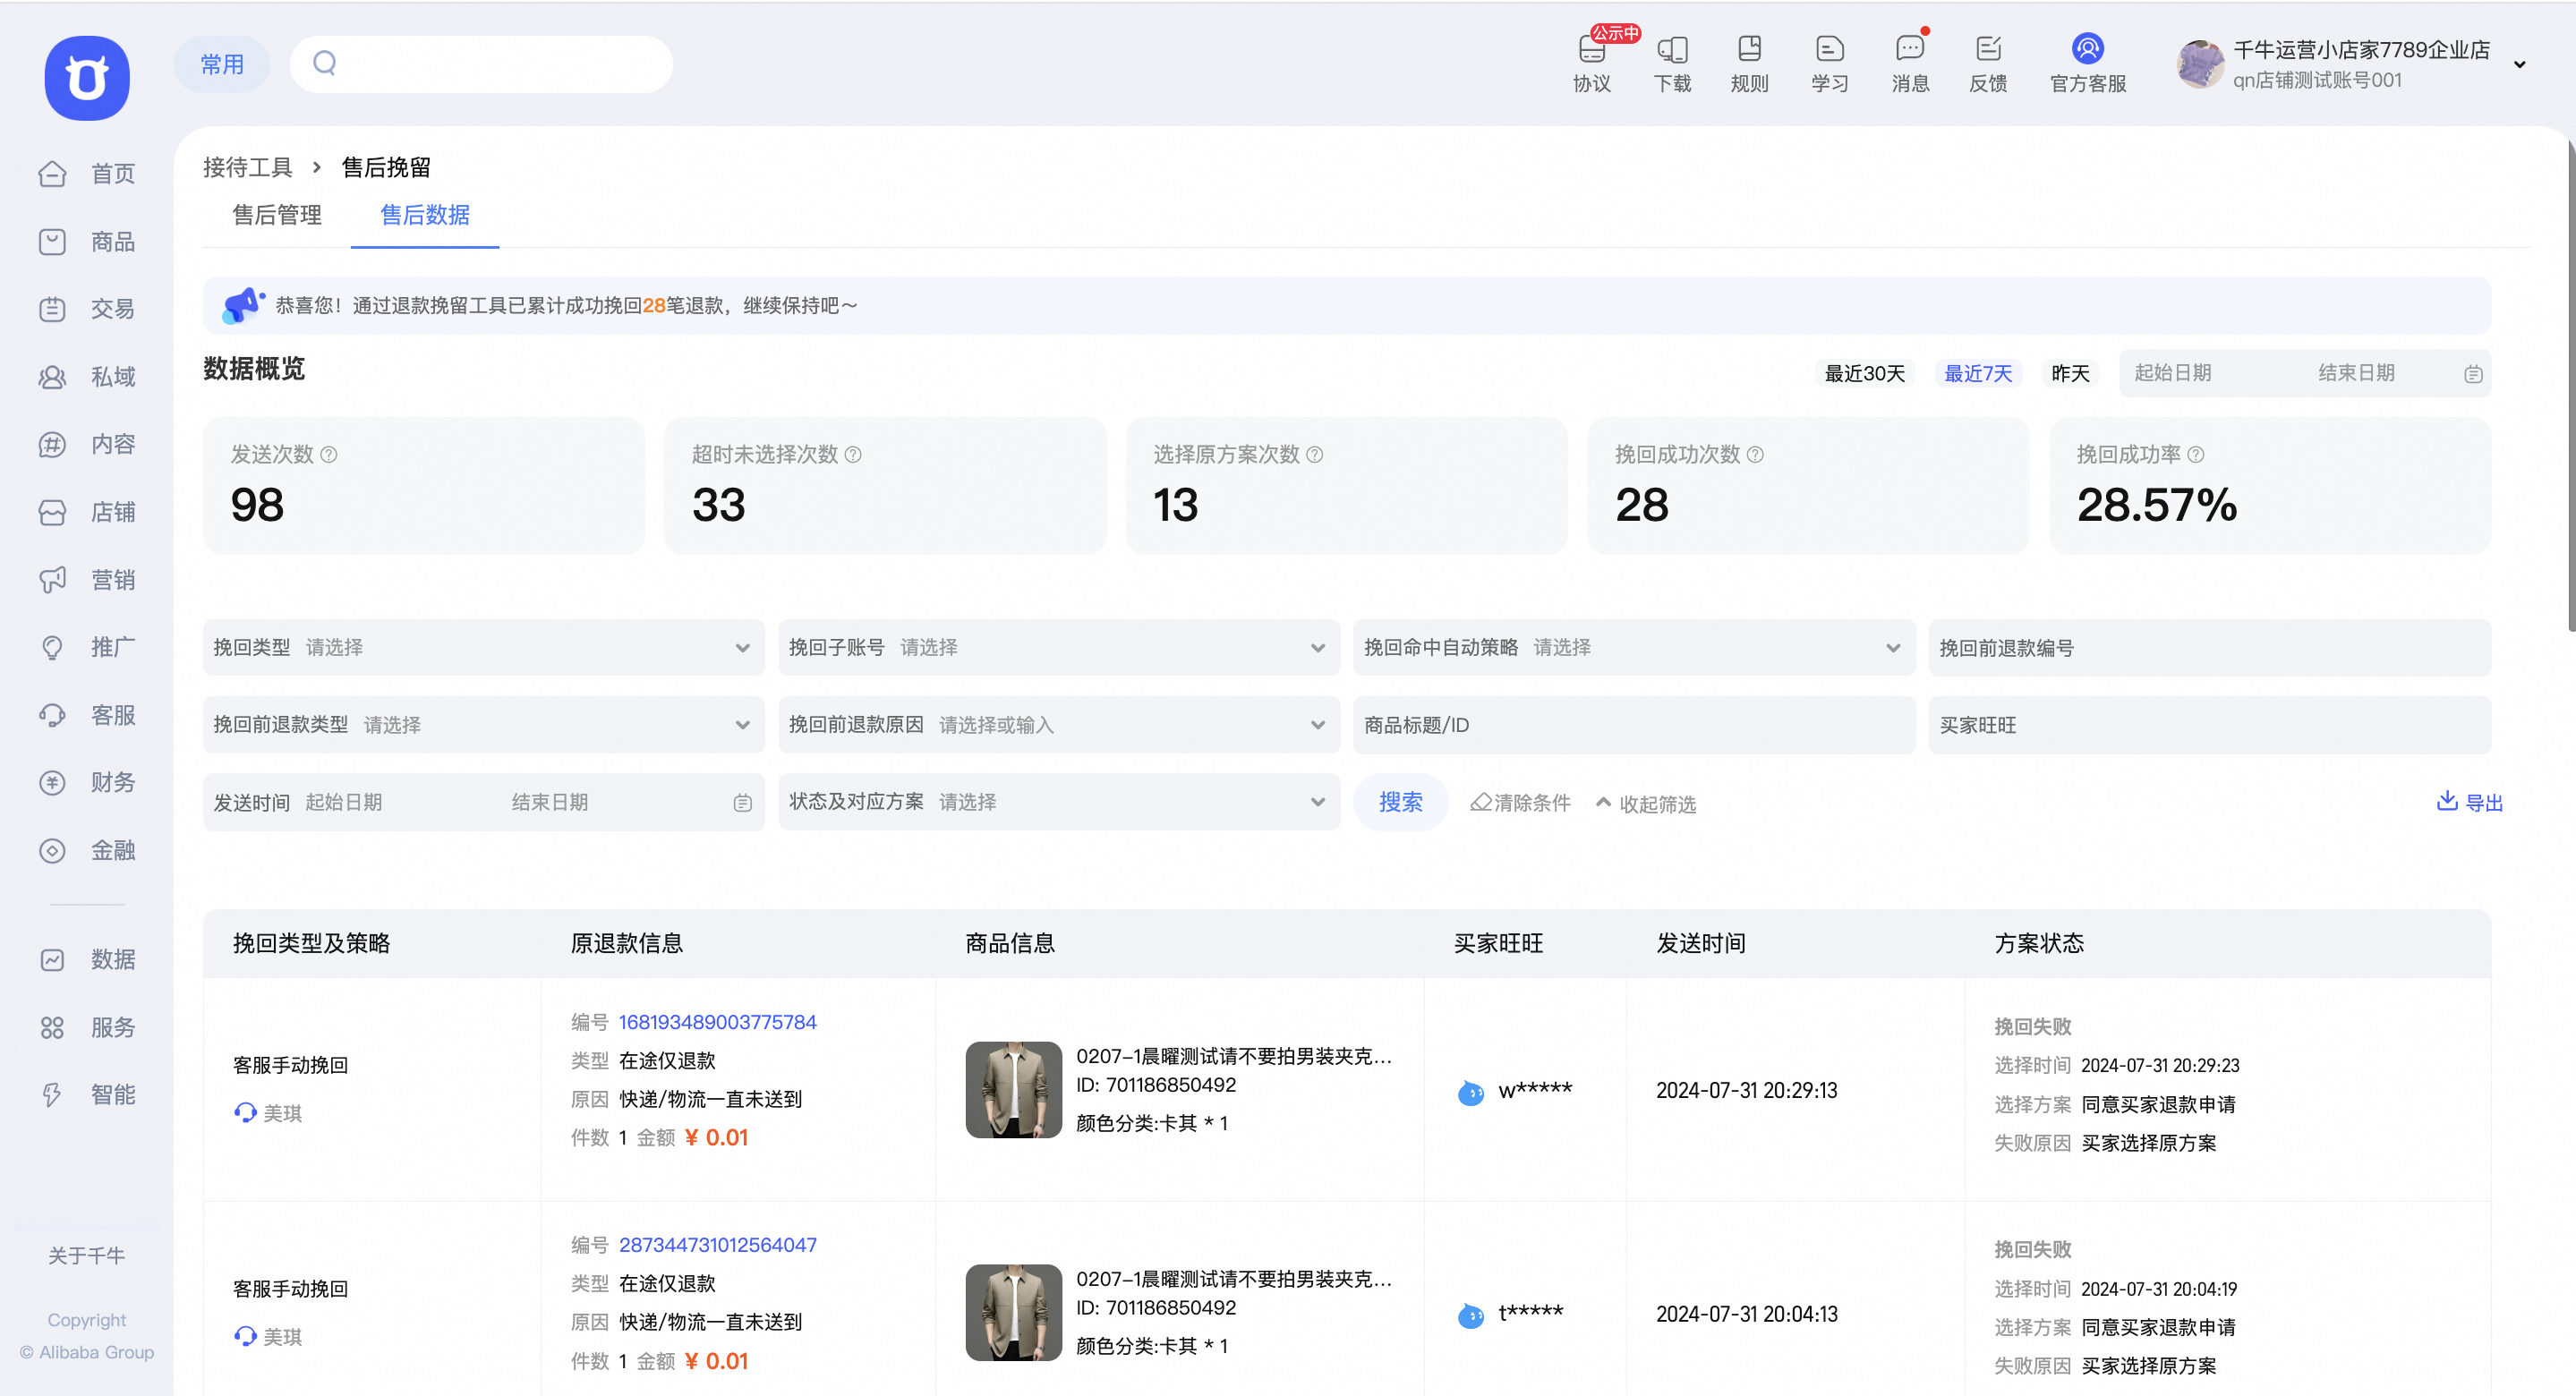
Task: Click the 官方客服 support icon
Action: 2087,62
